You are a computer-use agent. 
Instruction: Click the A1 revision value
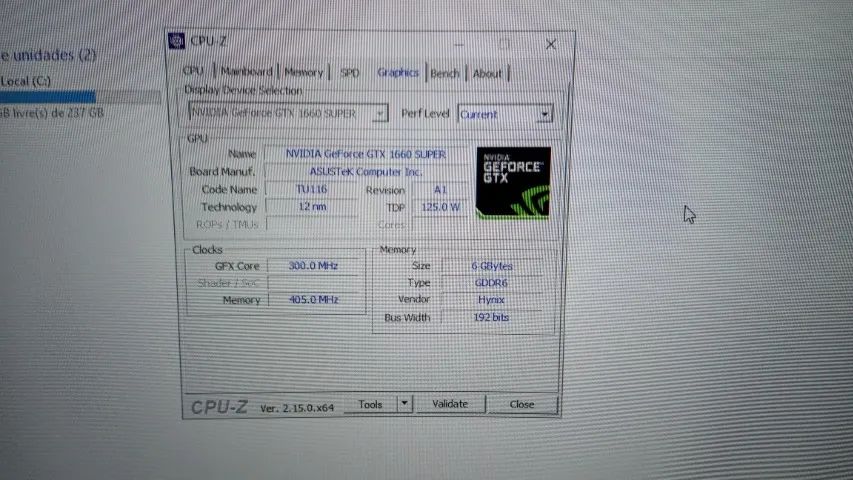tap(440, 189)
